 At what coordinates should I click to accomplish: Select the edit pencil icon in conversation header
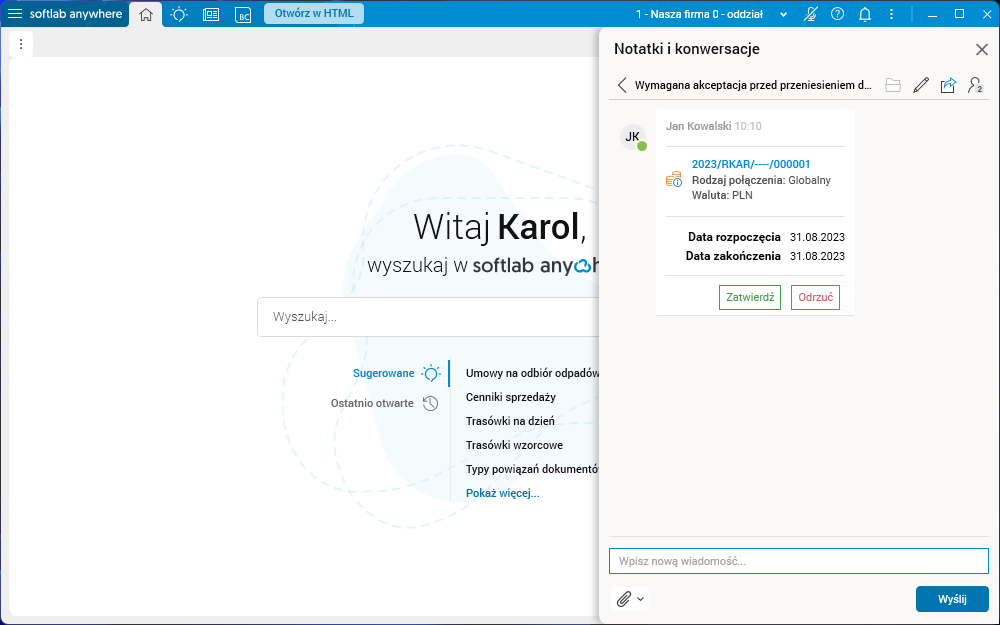(920, 85)
